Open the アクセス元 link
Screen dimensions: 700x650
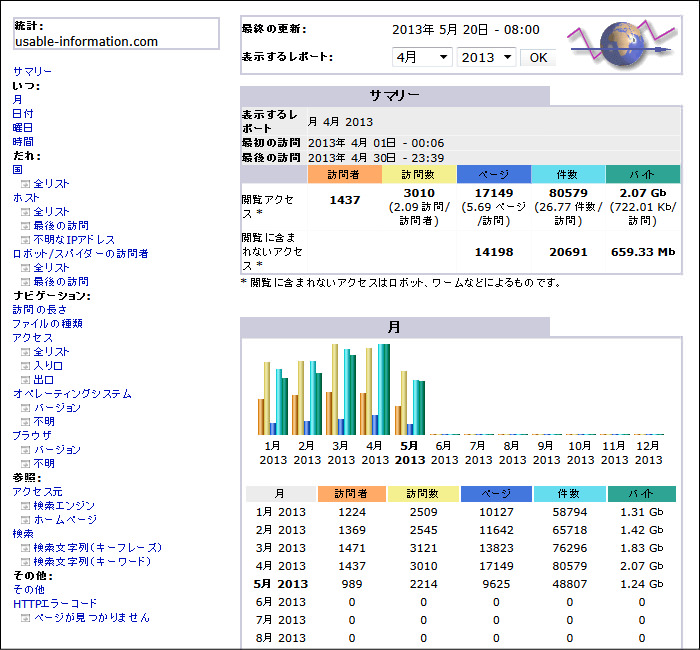point(38,492)
